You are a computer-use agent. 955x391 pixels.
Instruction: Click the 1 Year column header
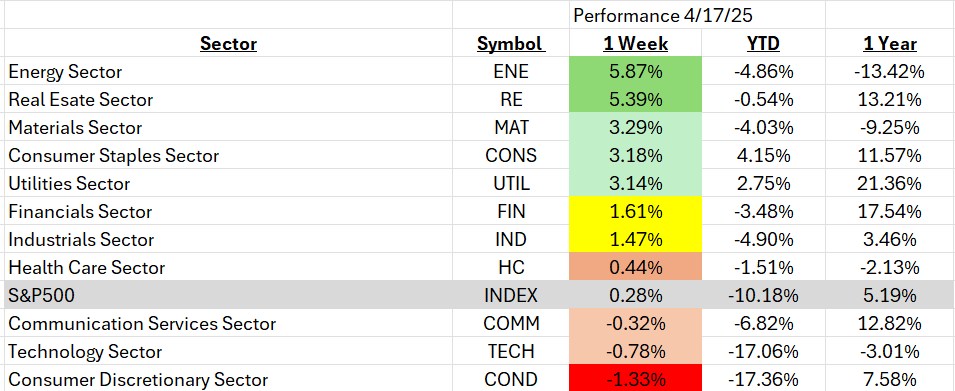[890, 44]
